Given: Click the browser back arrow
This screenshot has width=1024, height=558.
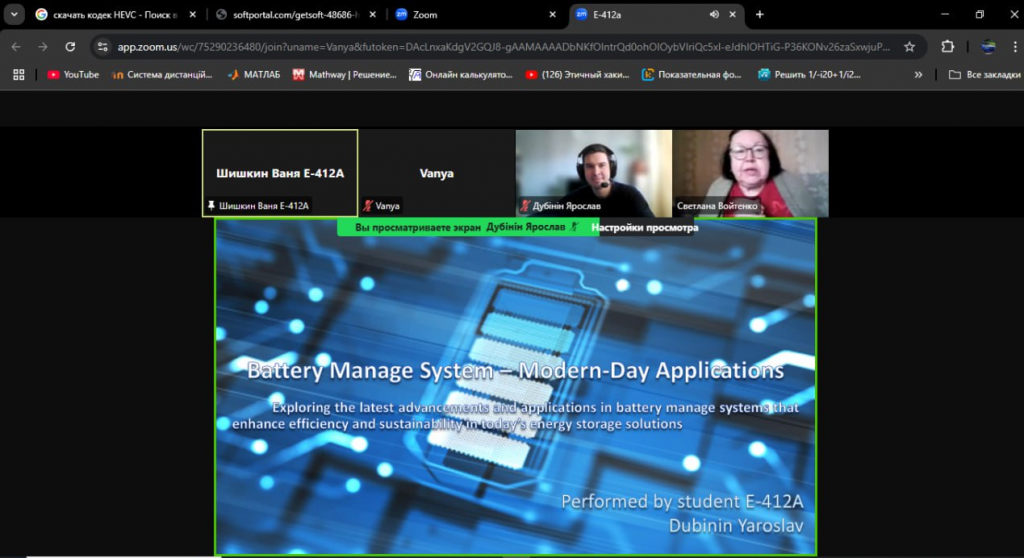Looking at the screenshot, I should (16, 46).
